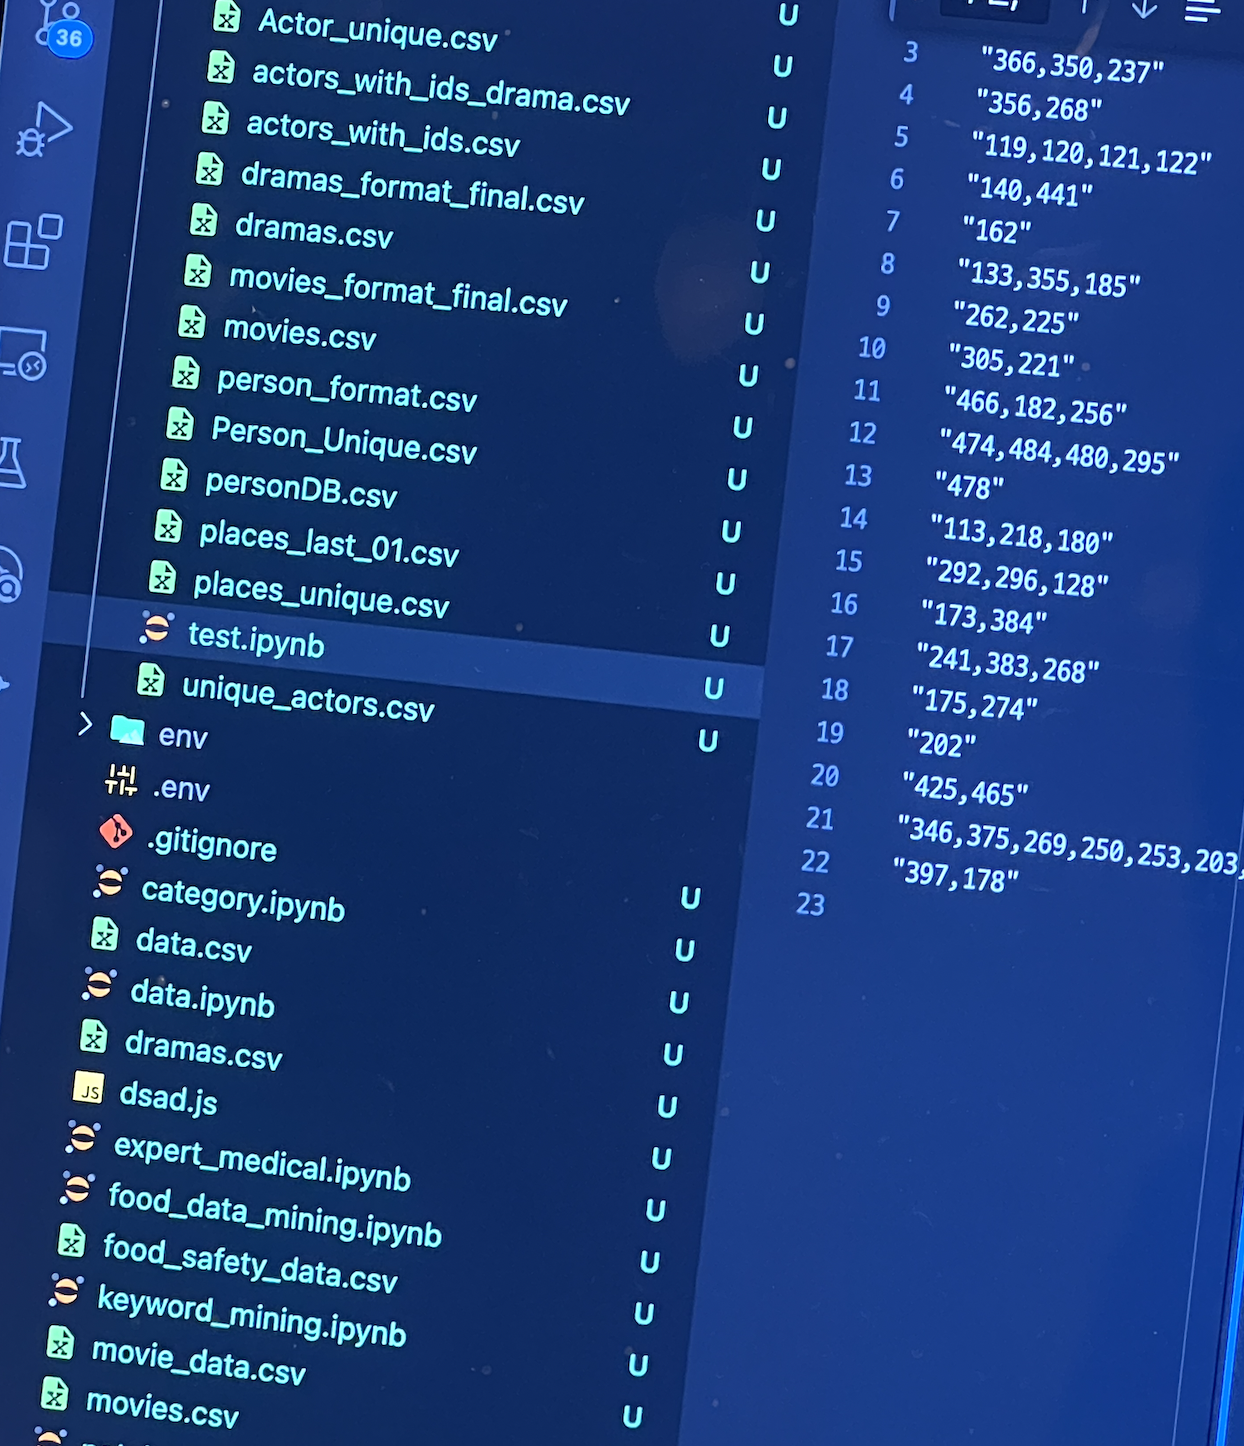Open food_safety_data.csv file

(250, 1263)
